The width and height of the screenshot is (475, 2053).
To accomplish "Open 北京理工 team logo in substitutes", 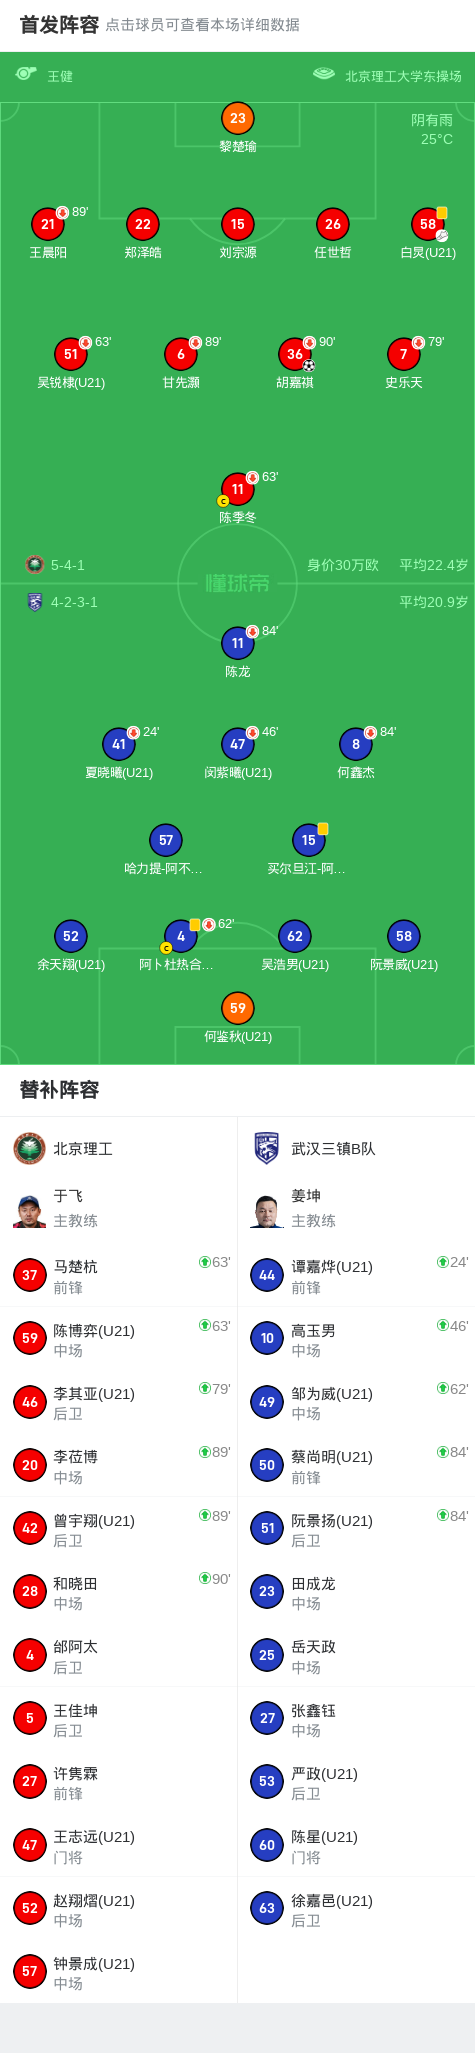I will pyautogui.click(x=30, y=1148).
